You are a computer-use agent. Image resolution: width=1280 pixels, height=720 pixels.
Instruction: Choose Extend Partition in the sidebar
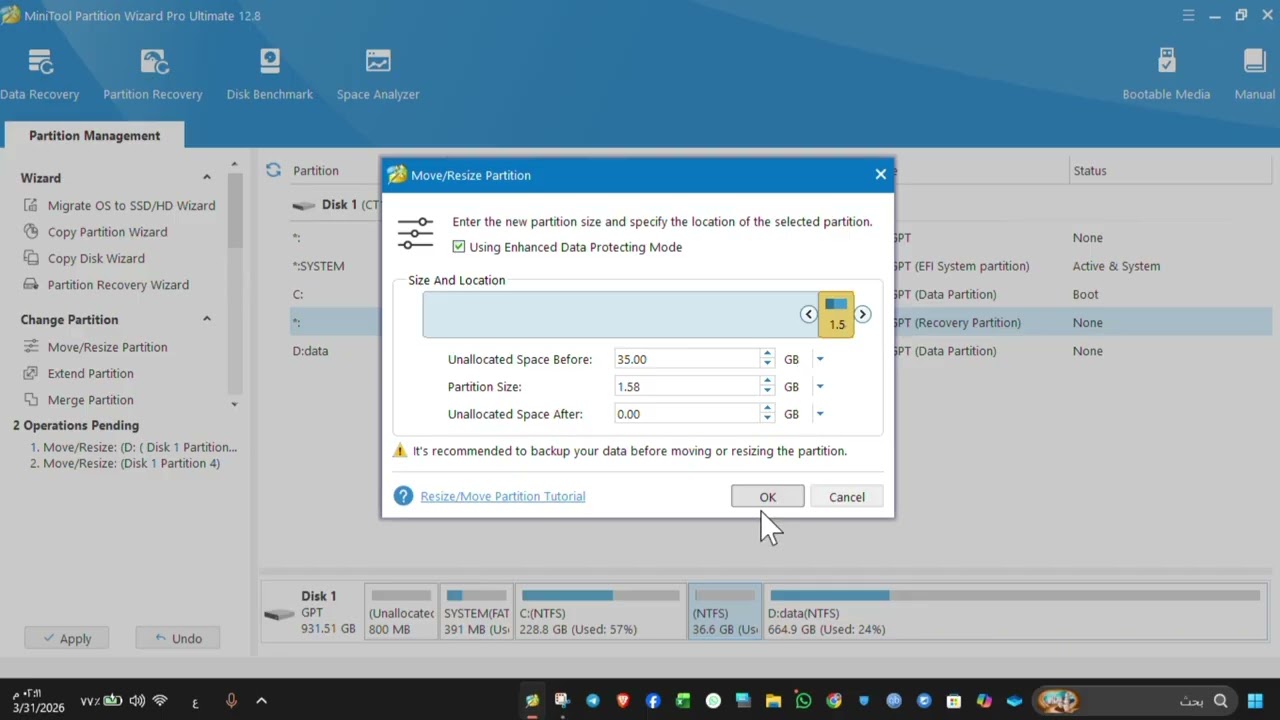pyautogui.click(x=78, y=373)
